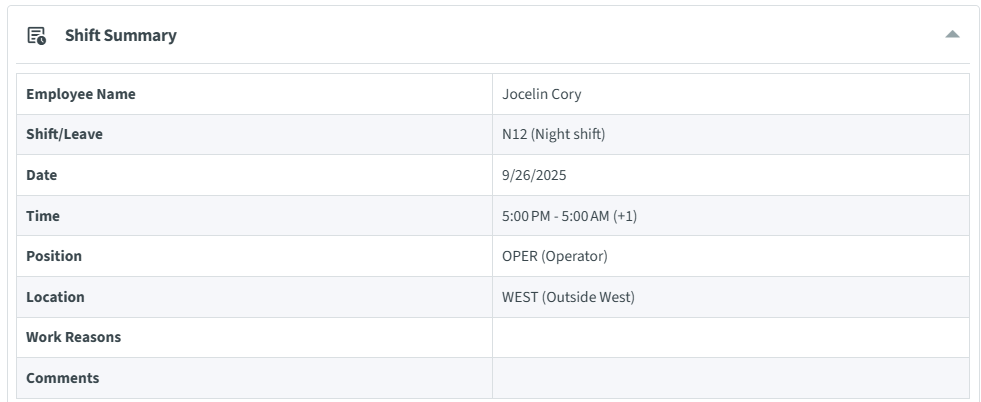Click the Comments row label

tap(62, 378)
